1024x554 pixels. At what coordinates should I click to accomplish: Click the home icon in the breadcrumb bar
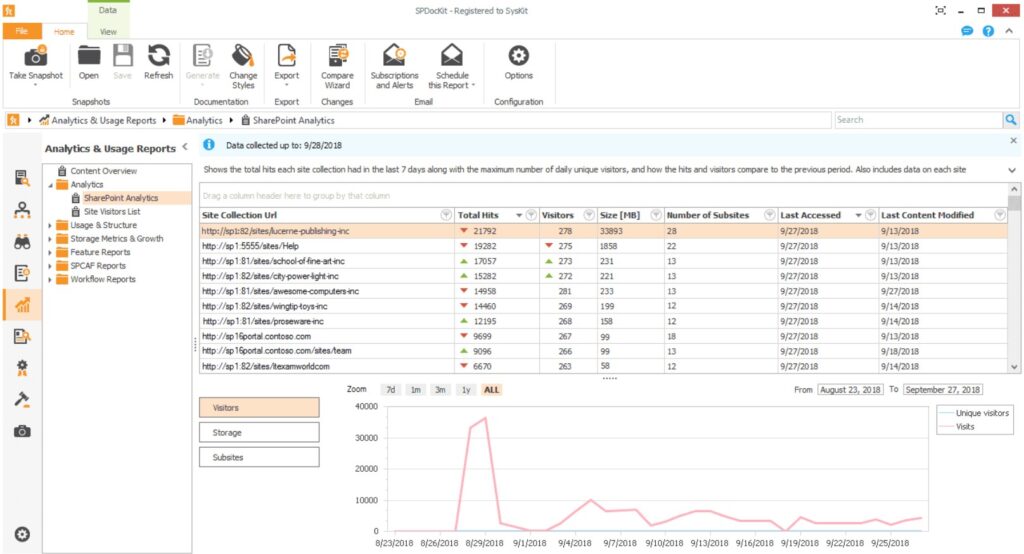[x=13, y=120]
